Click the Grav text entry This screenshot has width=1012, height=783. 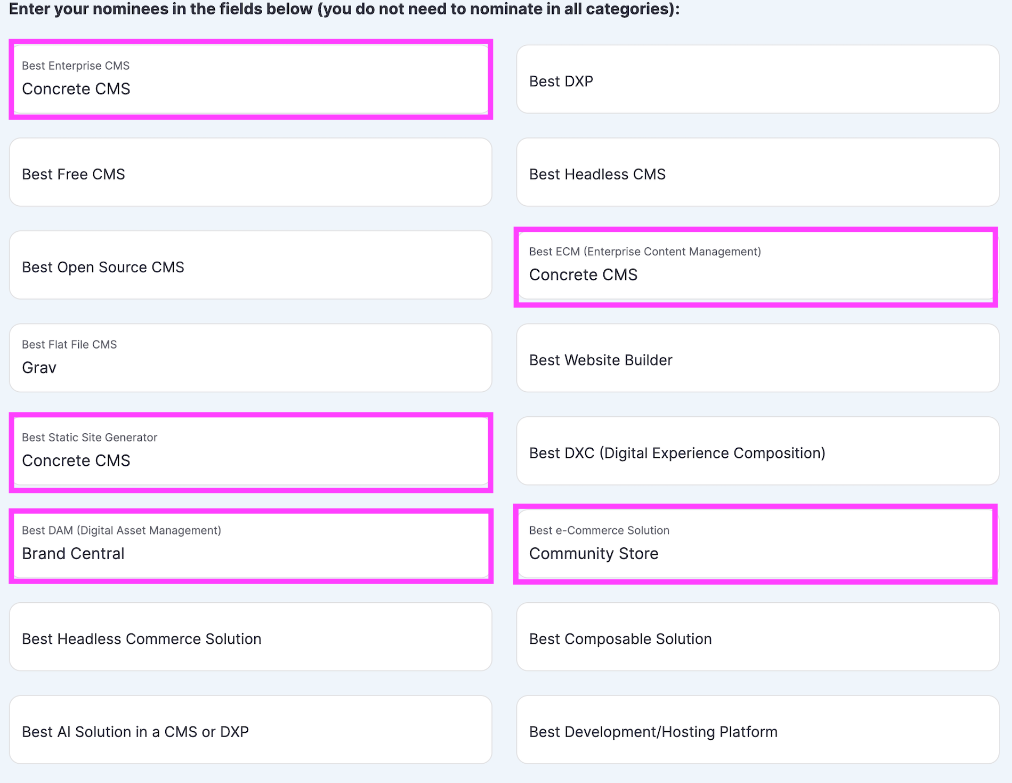tap(40, 368)
